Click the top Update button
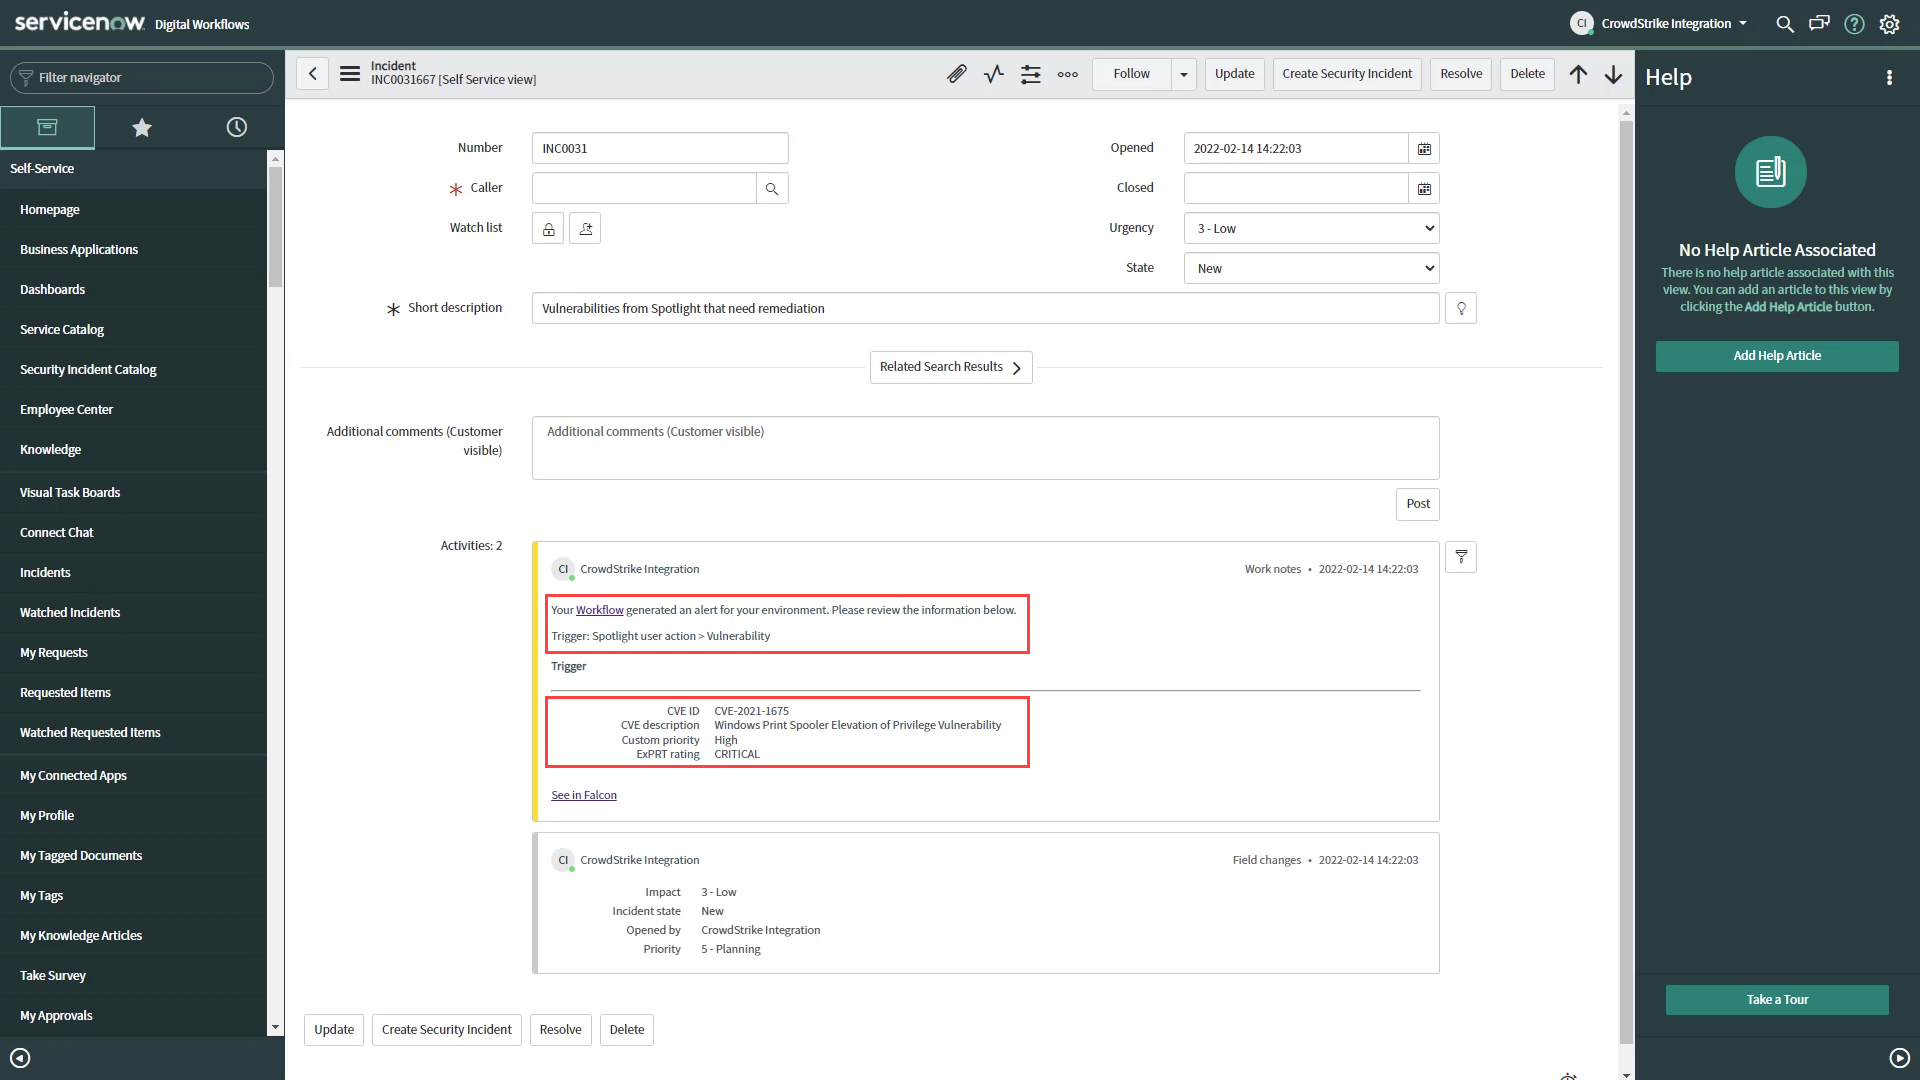1920x1080 pixels. 1234,74
